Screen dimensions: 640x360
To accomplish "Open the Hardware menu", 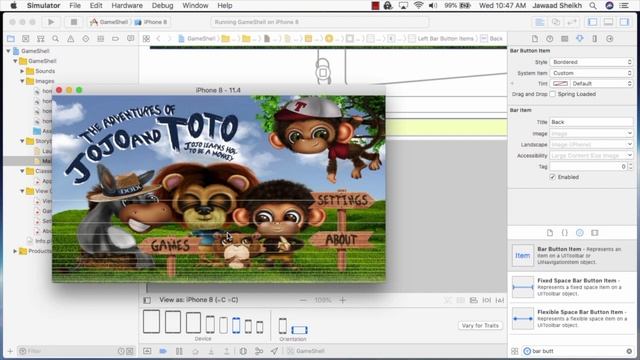I will 127,6.
